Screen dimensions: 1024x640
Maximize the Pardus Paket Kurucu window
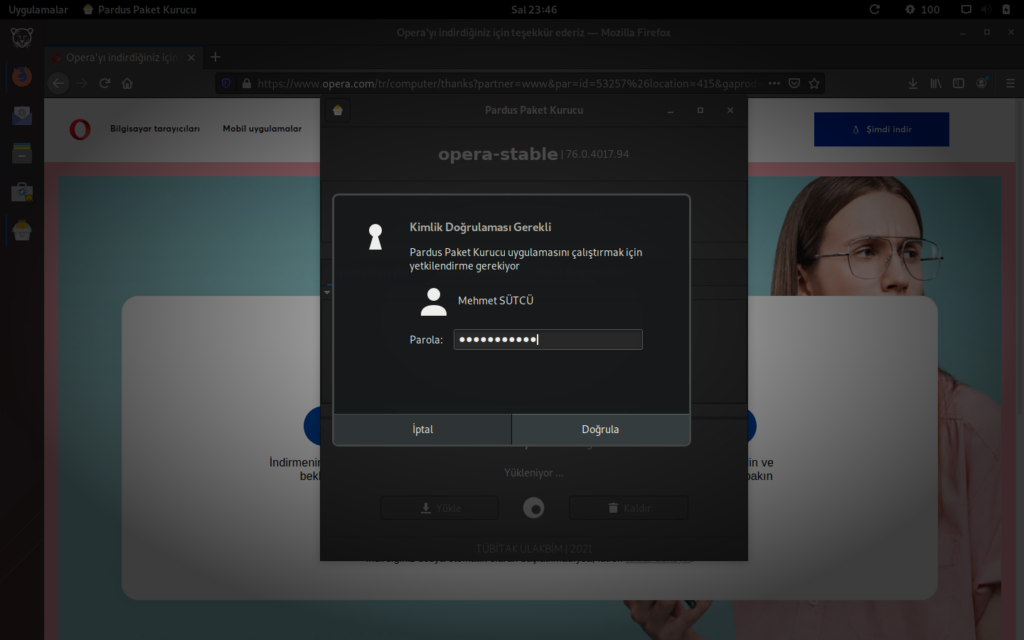tap(700, 110)
